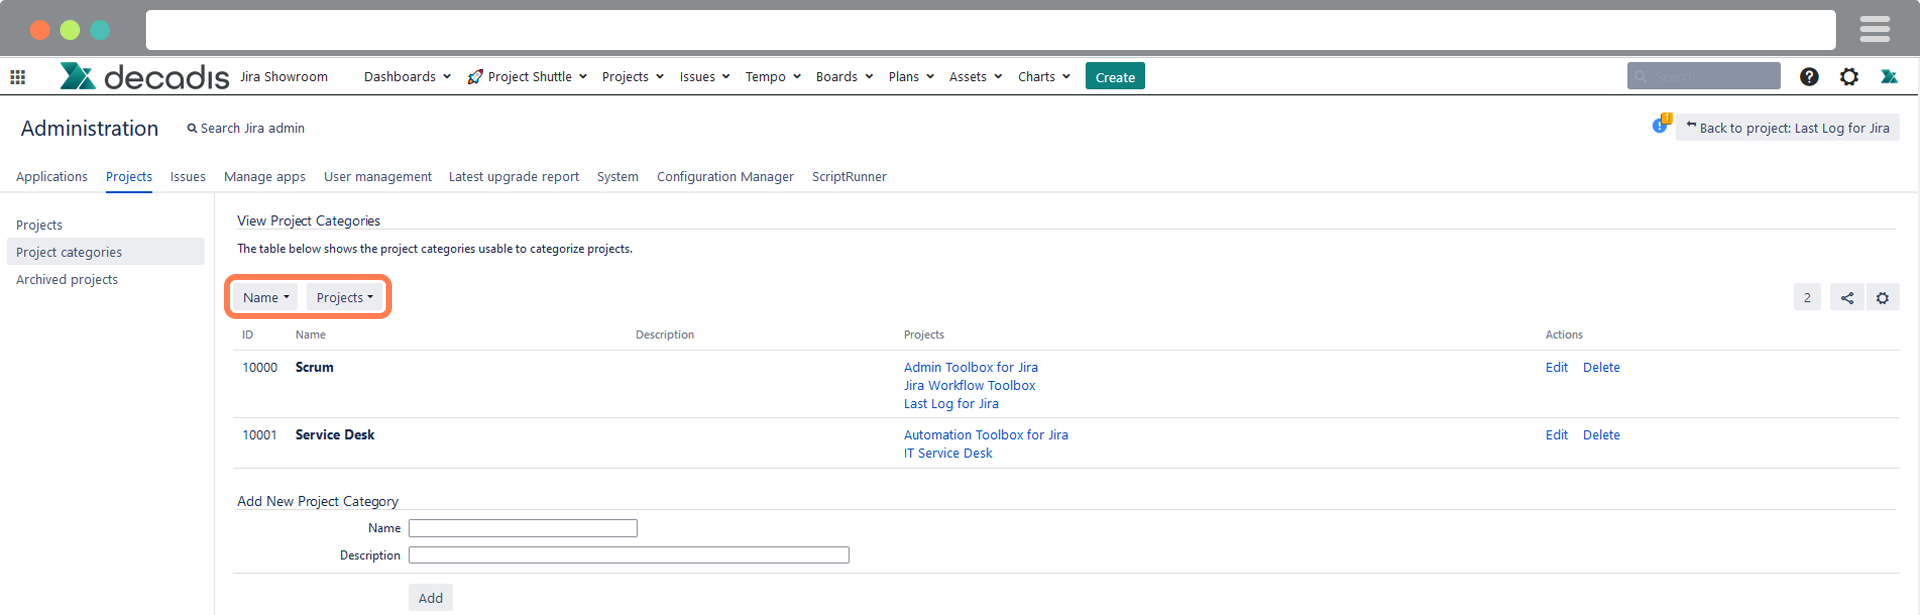Click the user profile avatar icon
The height and width of the screenshot is (615, 1920).
click(1889, 77)
